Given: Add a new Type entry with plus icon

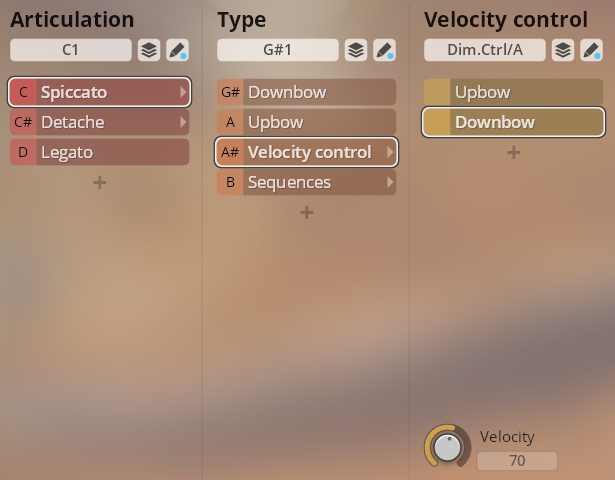Looking at the screenshot, I should tap(307, 213).
